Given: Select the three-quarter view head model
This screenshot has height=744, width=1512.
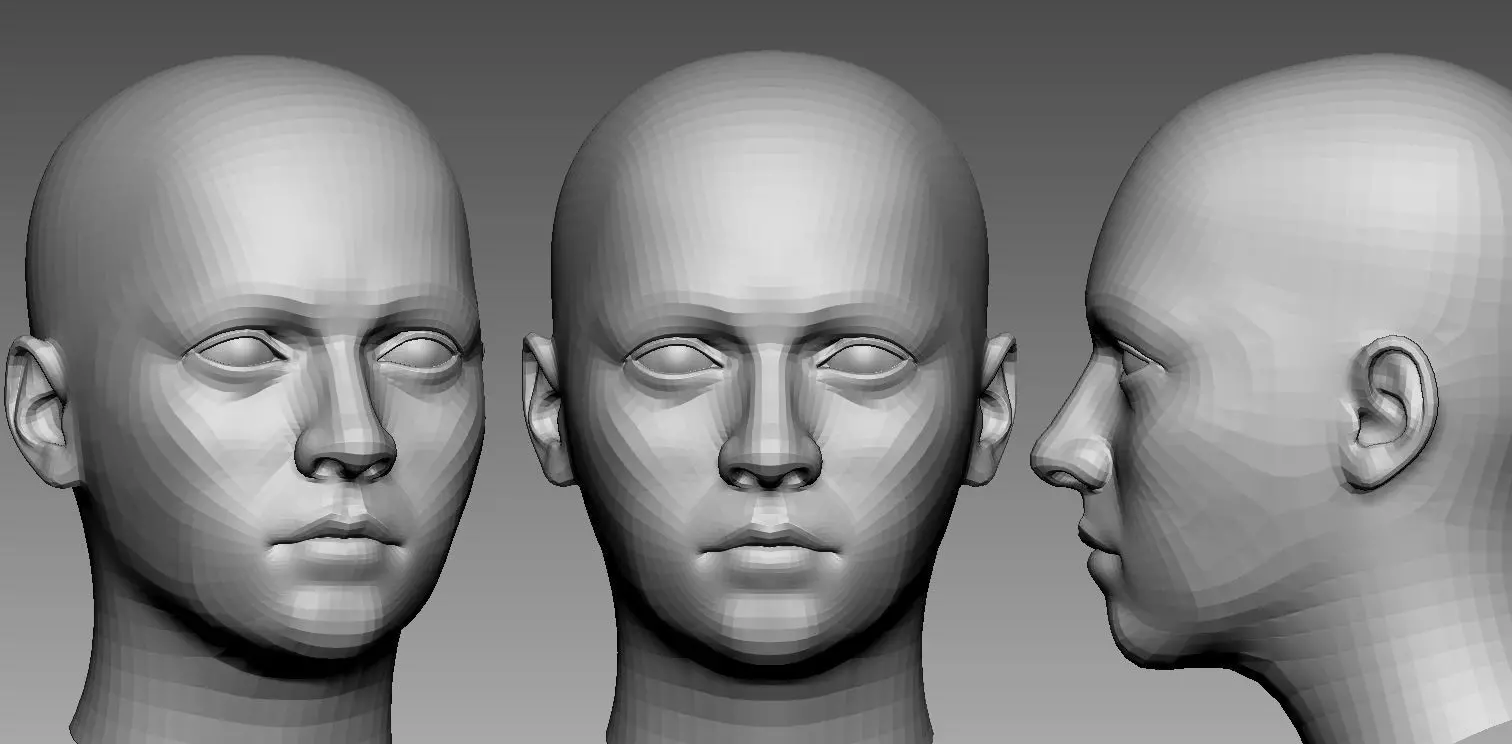Looking at the screenshot, I should point(245,400).
